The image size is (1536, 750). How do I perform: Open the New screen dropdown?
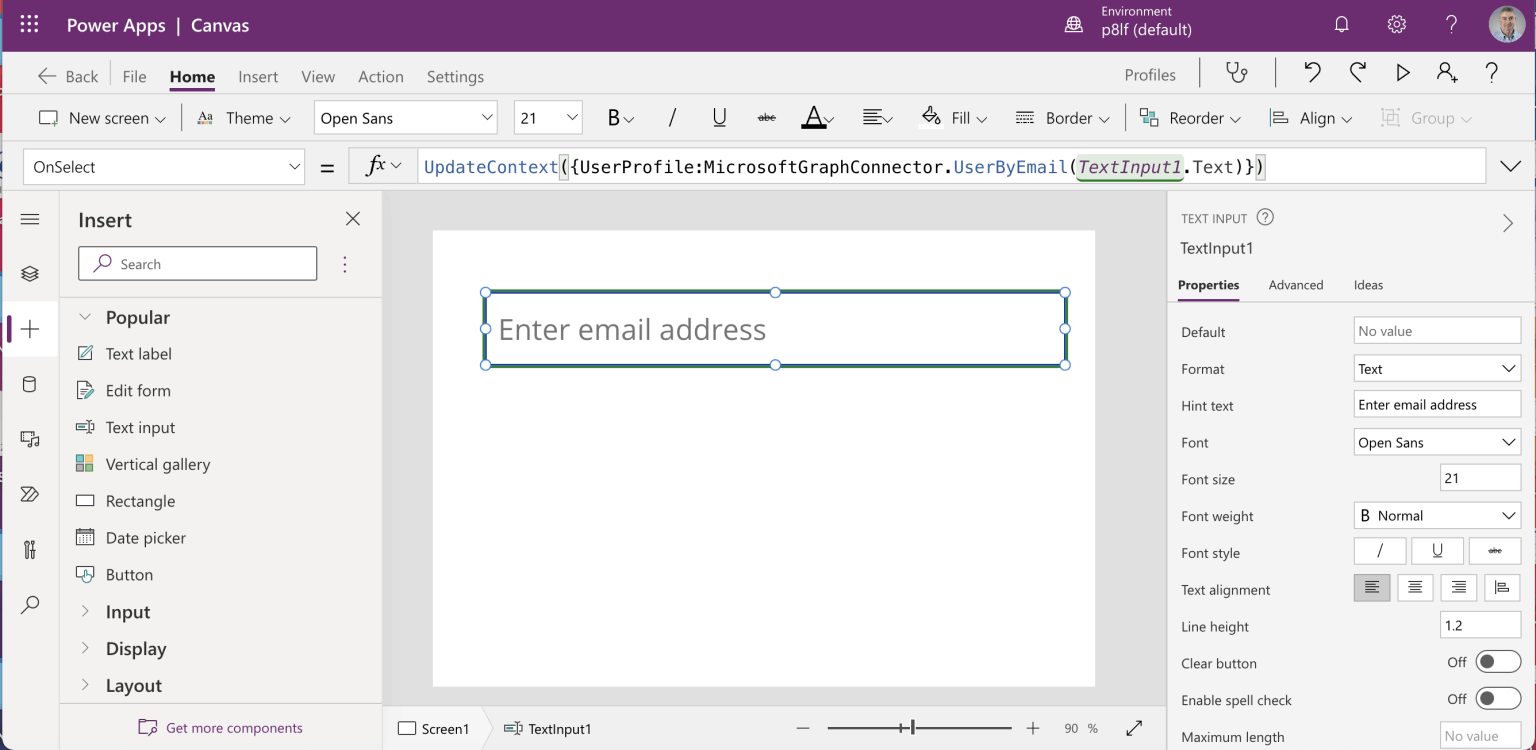pos(102,118)
